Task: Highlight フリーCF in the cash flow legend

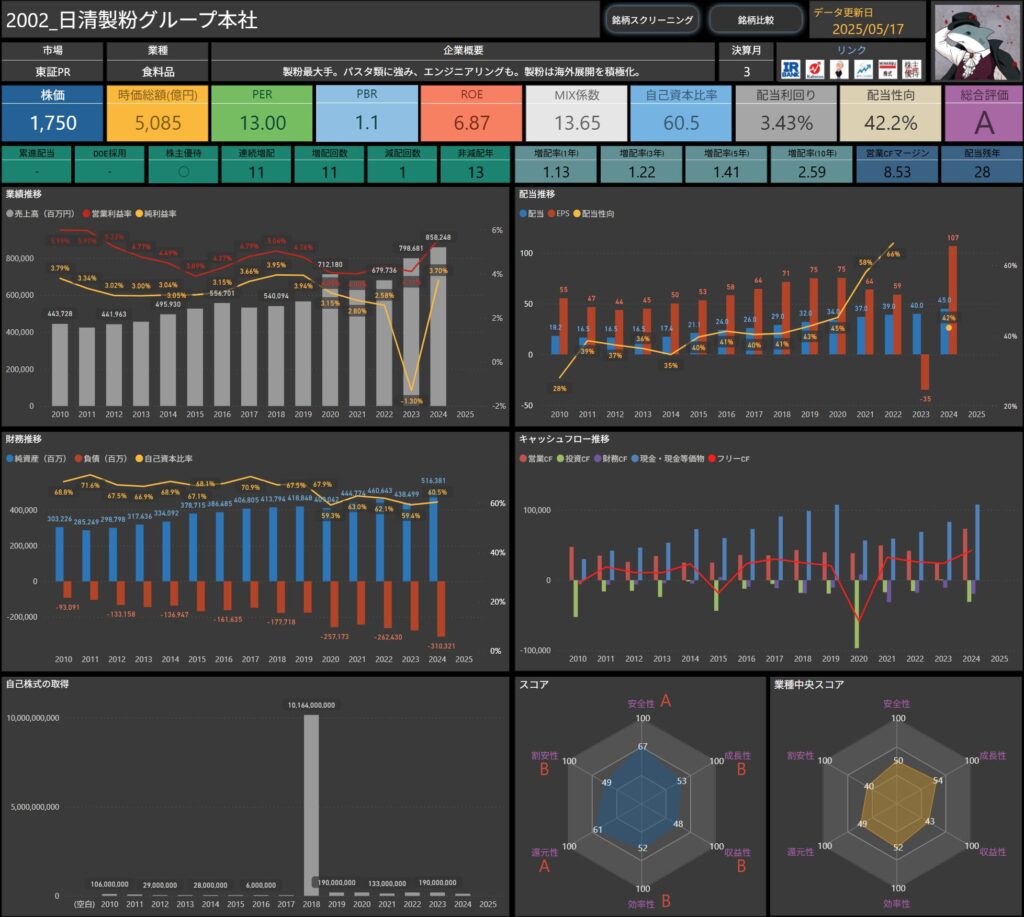Action: coord(729,458)
